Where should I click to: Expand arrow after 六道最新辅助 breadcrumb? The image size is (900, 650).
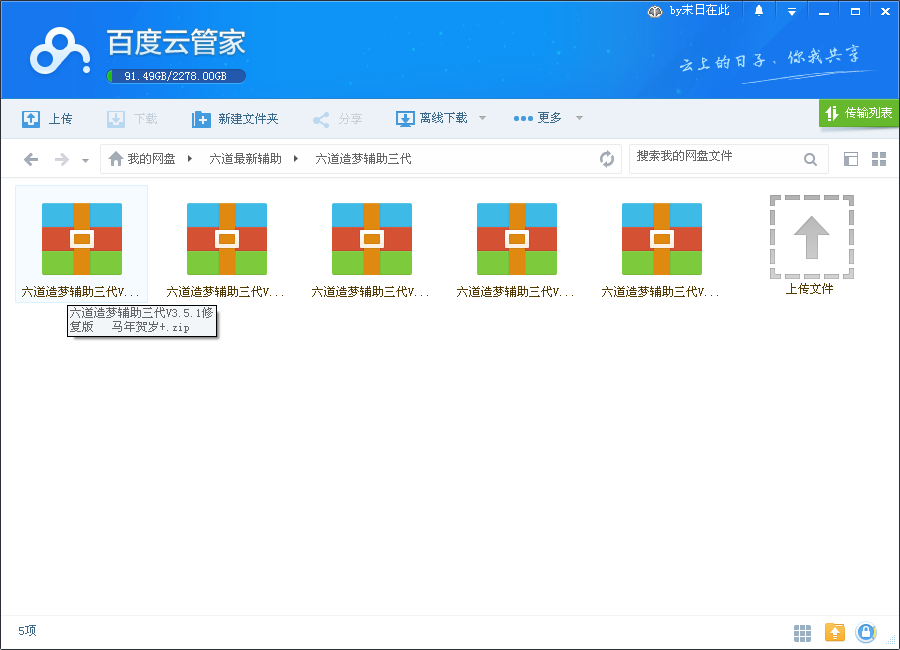(x=296, y=159)
